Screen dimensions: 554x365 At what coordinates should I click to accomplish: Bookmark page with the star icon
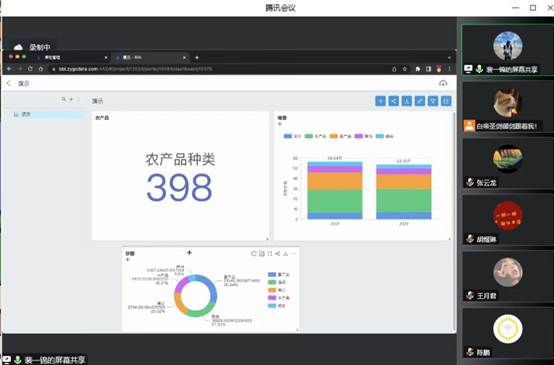(x=405, y=69)
